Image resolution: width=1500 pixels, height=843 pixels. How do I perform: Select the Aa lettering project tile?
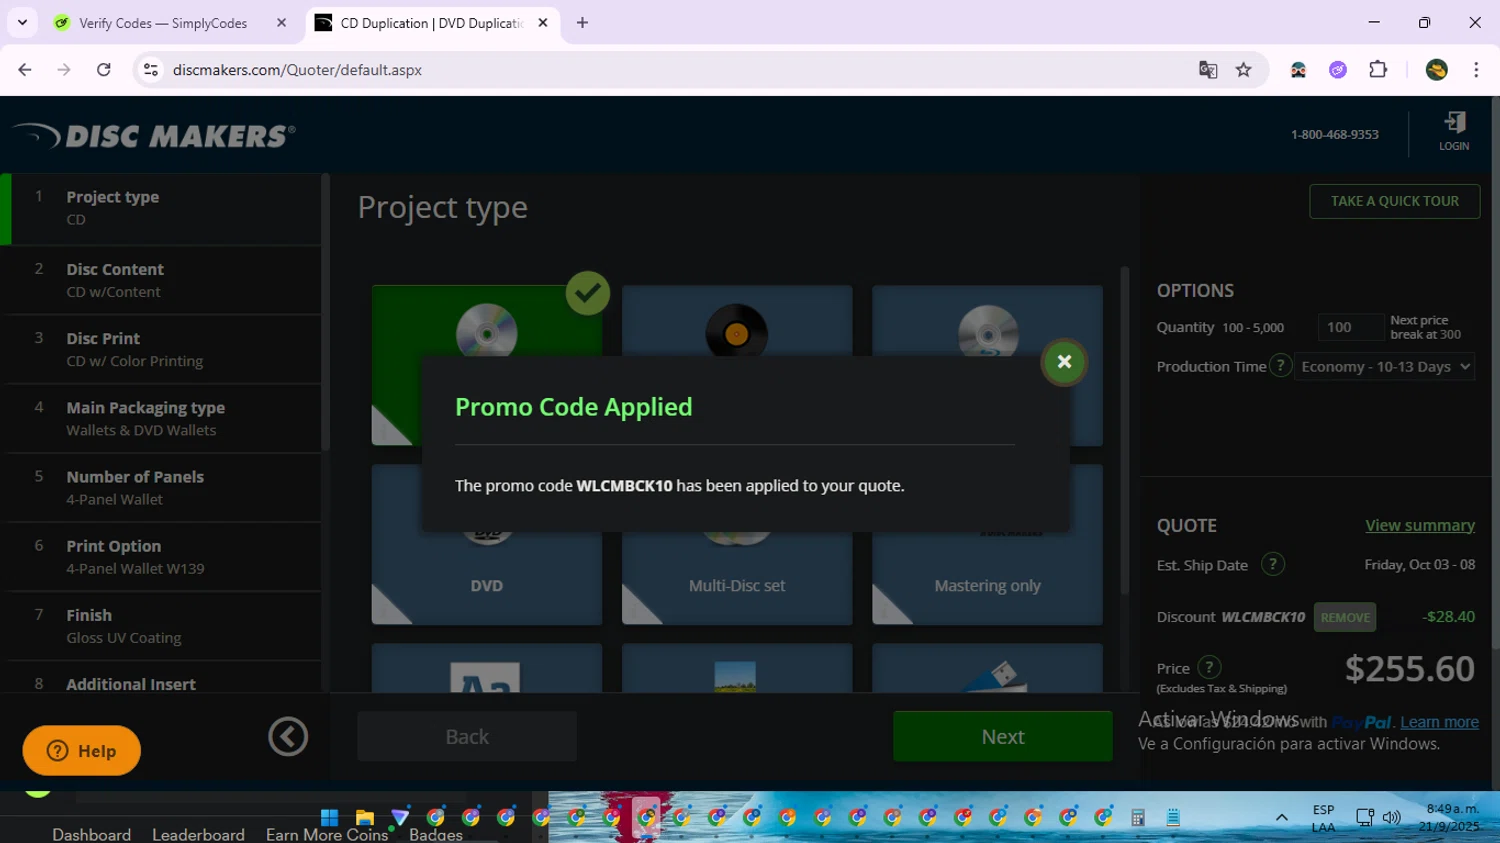coord(487,668)
